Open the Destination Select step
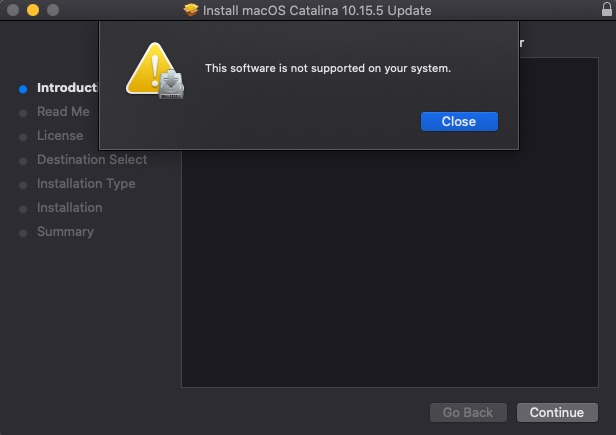Image resolution: width=616 pixels, height=435 pixels. point(92,159)
